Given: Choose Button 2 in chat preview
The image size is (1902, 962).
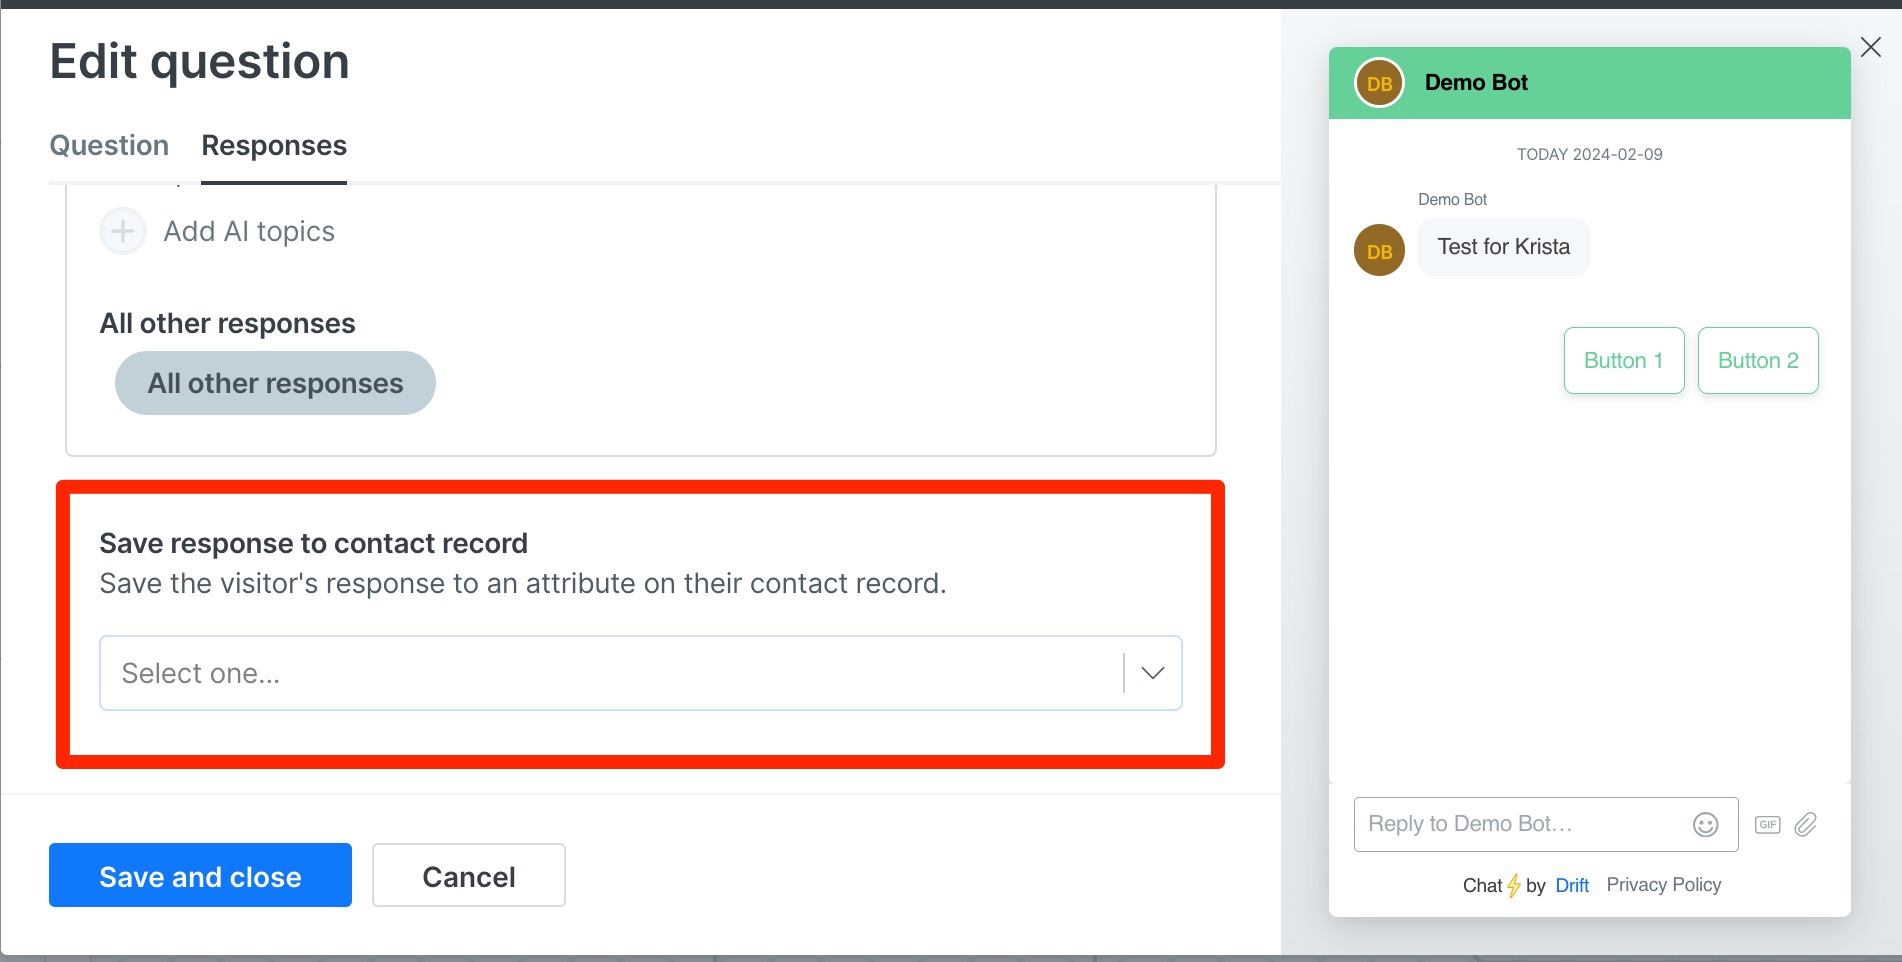Looking at the screenshot, I should tap(1758, 360).
